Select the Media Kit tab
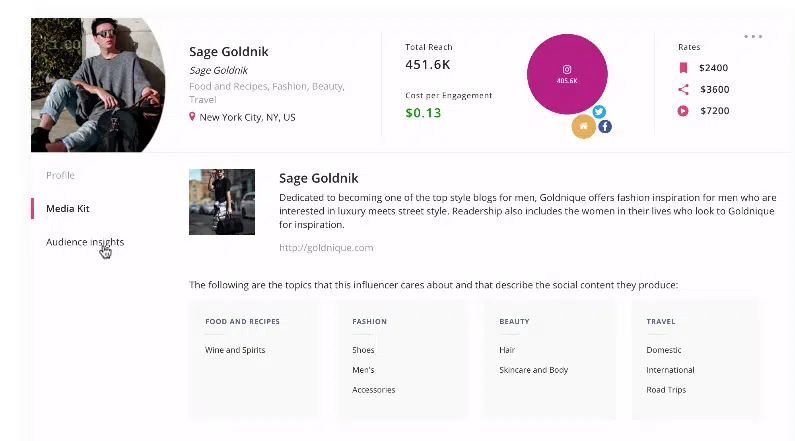Screen dimensions: 795x441 pos(67,208)
